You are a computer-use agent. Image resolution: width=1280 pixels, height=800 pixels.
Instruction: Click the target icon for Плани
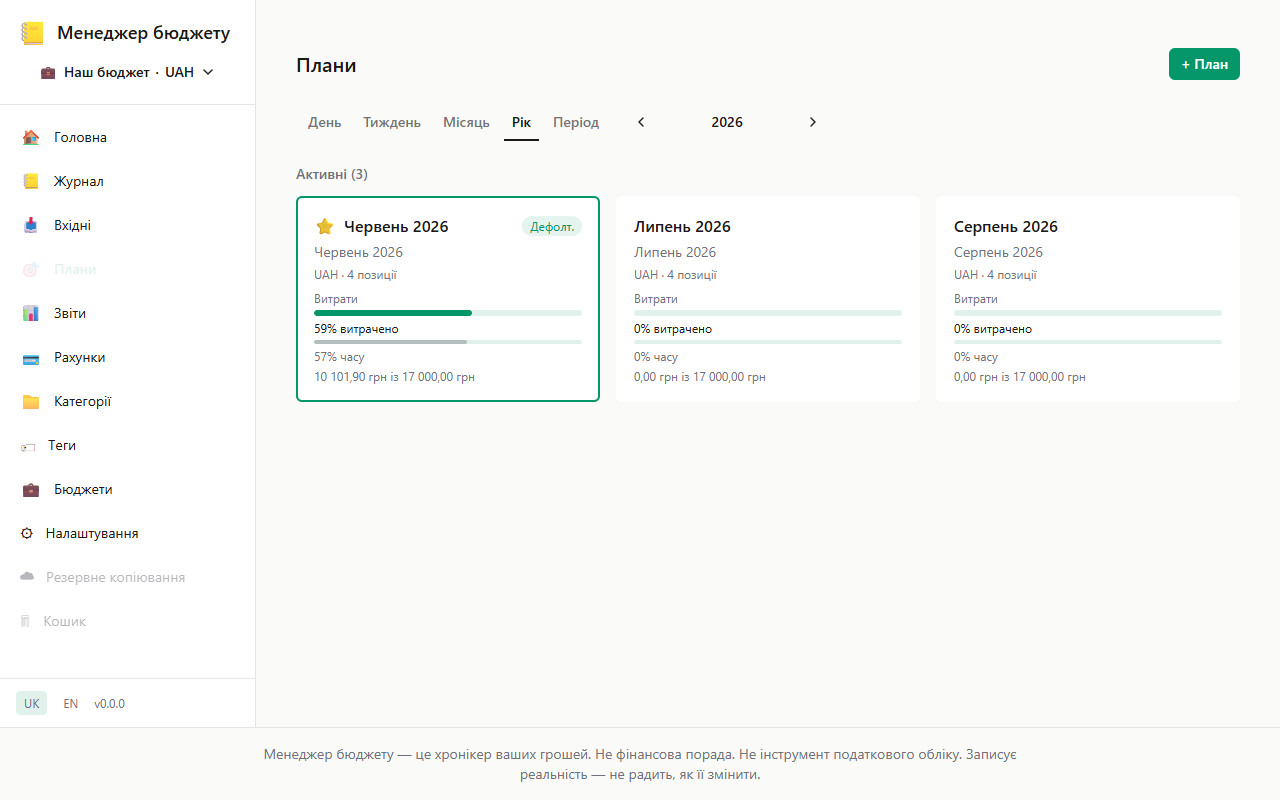31,269
